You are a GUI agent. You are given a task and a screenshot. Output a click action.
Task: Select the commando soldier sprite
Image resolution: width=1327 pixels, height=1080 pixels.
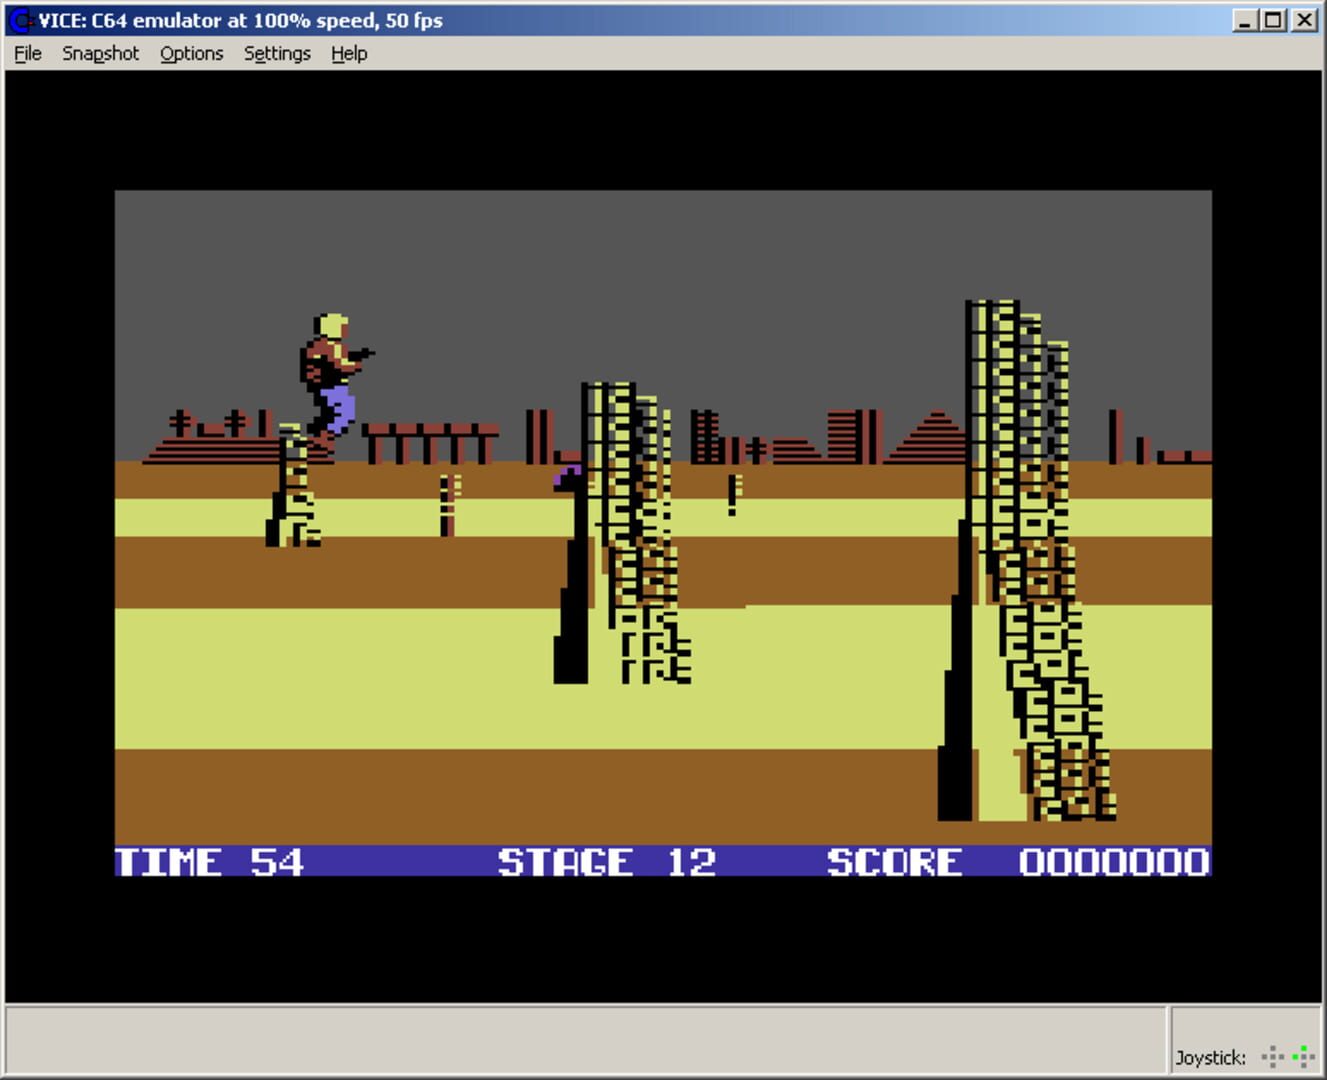[334, 375]
